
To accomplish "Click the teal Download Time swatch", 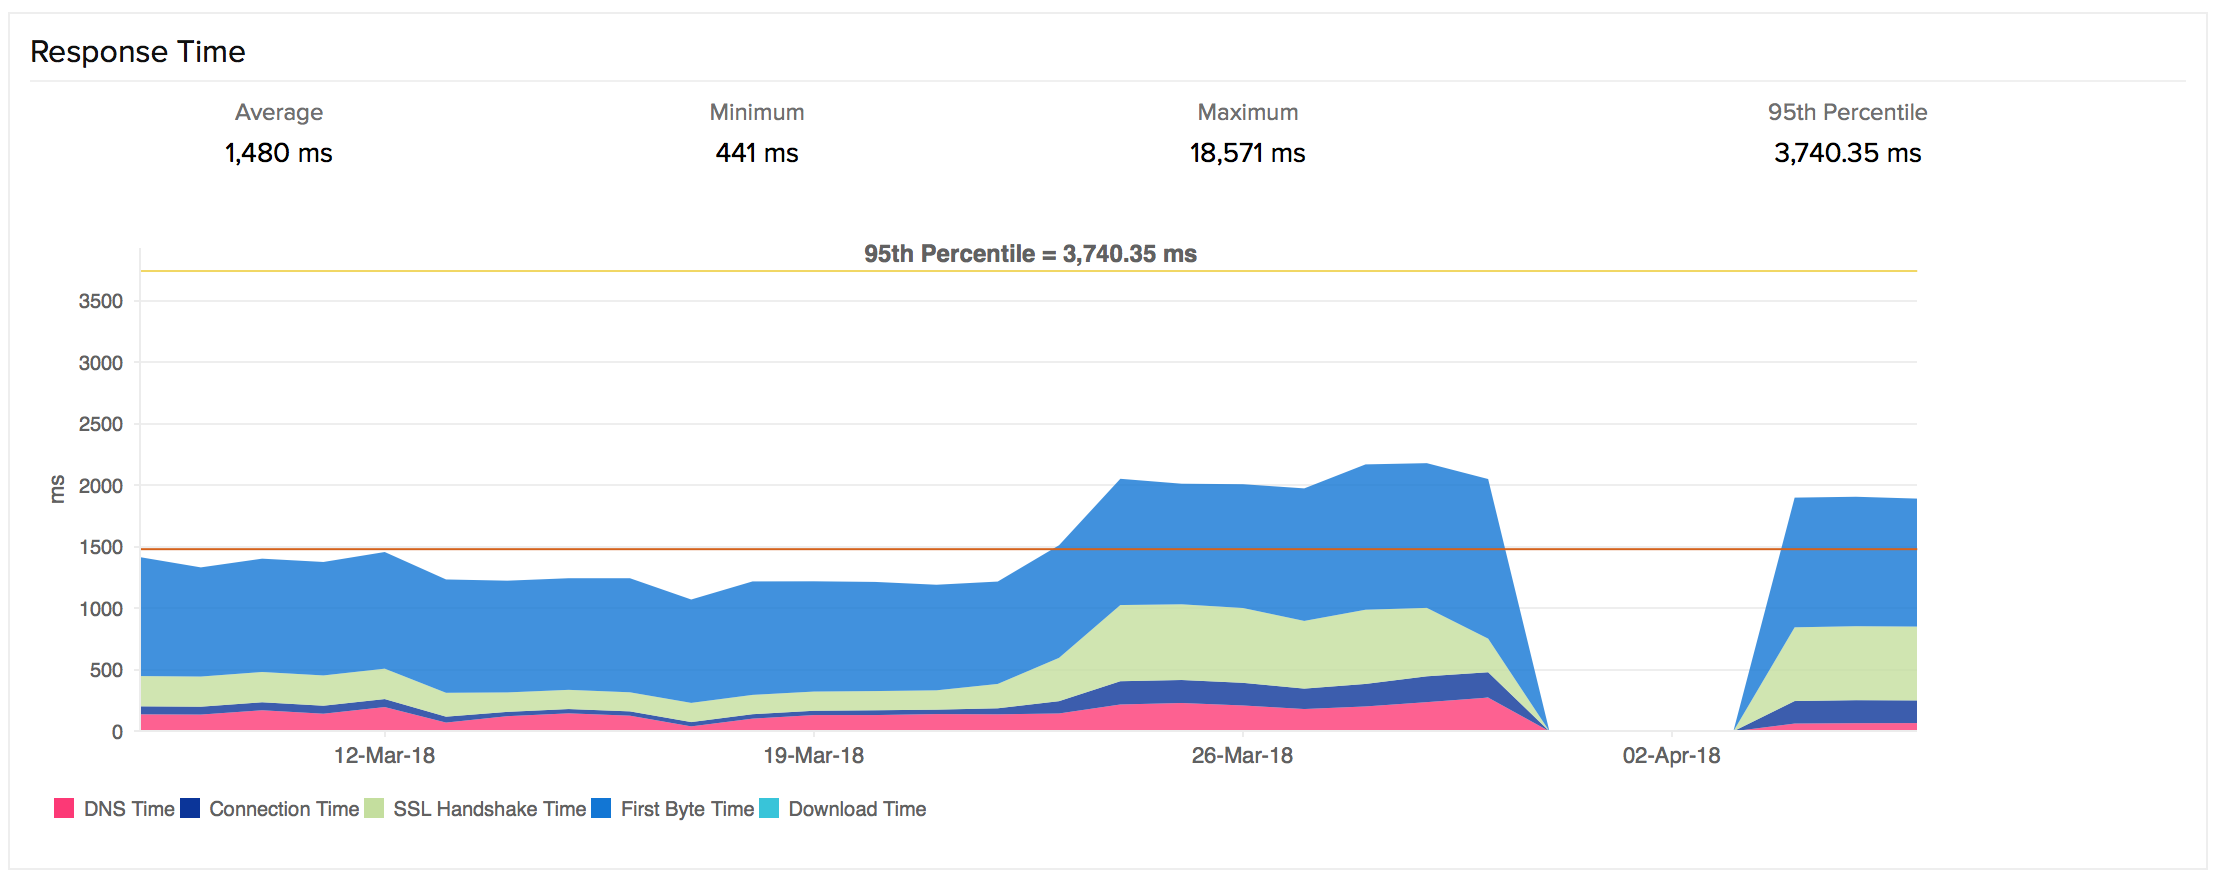I will click(769, 809).
